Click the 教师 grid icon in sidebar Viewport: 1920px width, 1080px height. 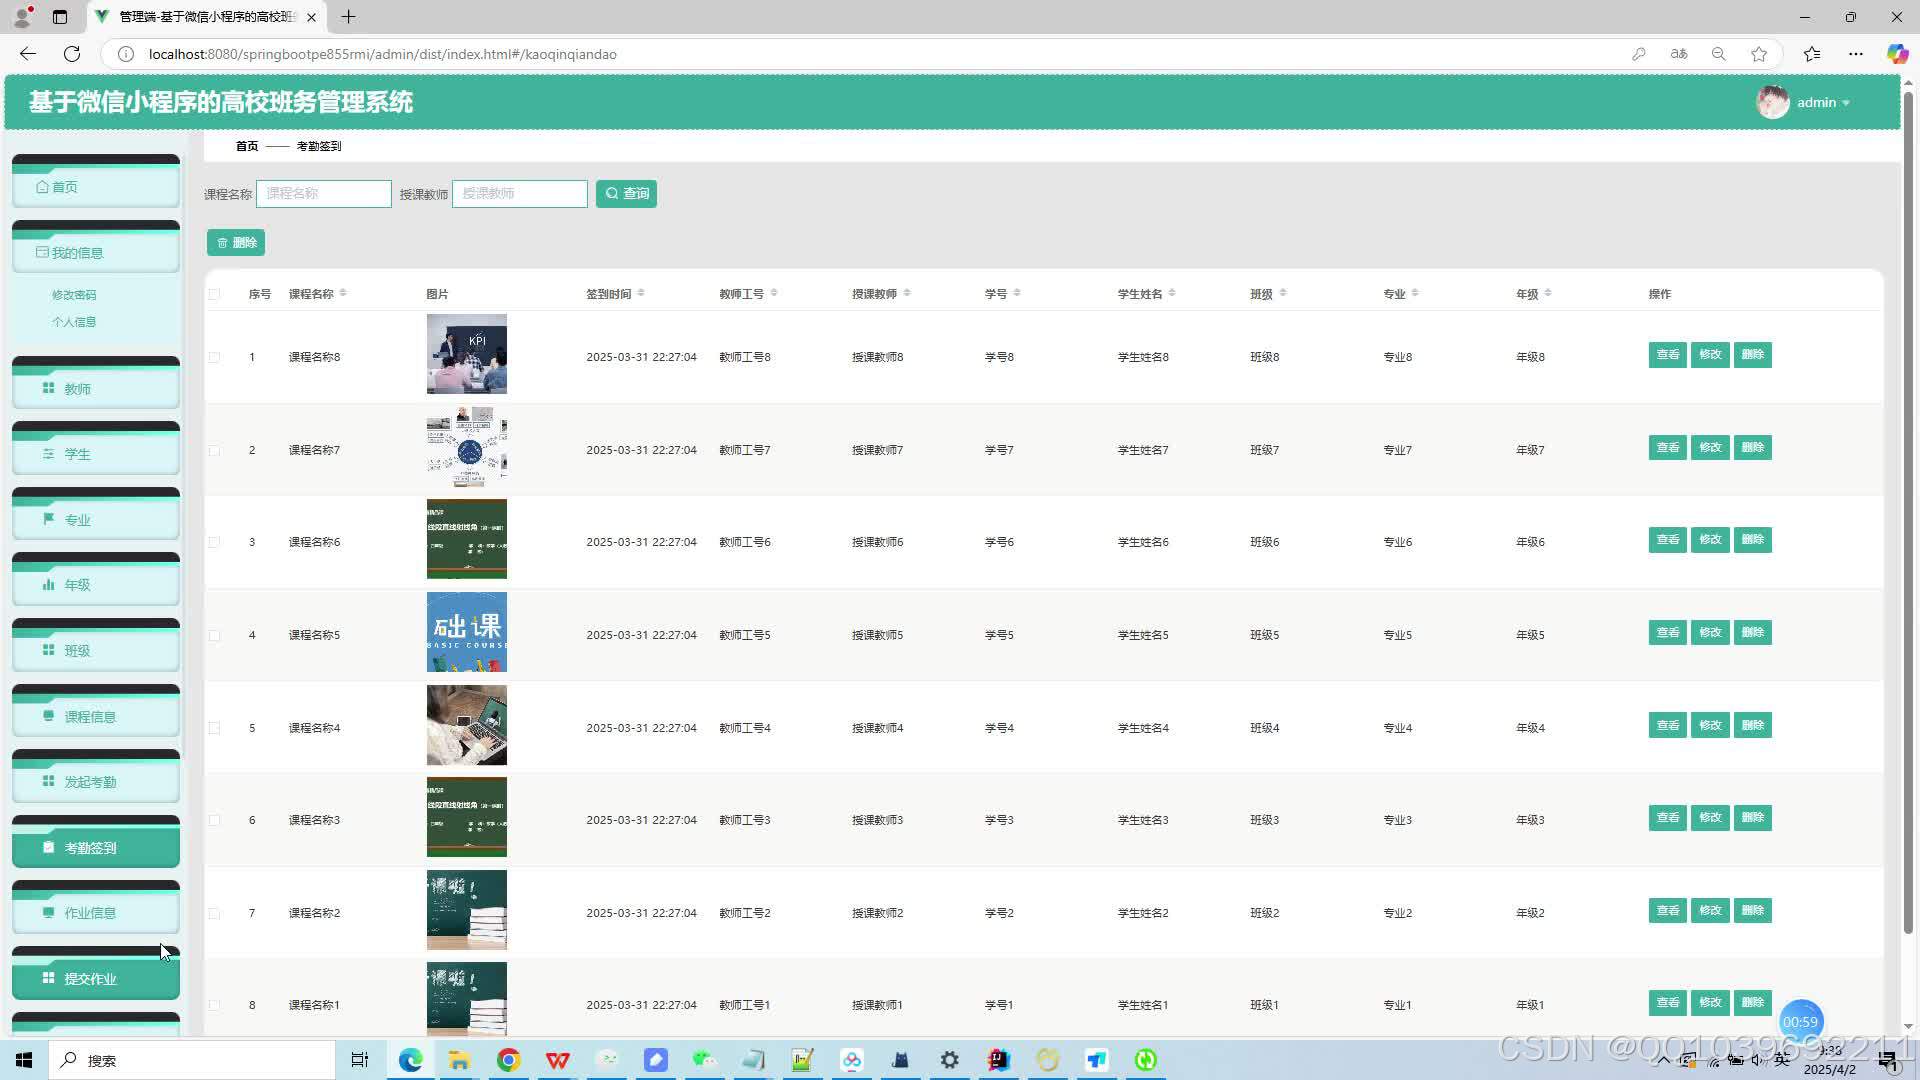click(x=48, y=388)
